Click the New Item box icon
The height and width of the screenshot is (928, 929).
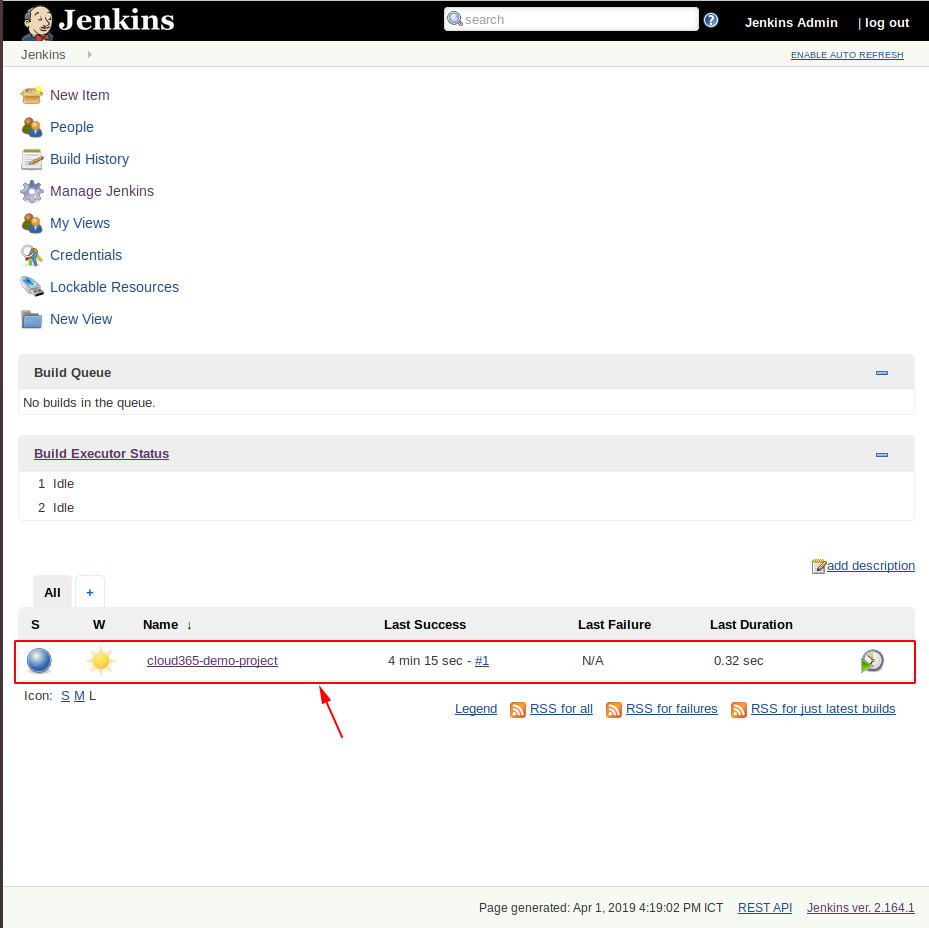(31, 95)
